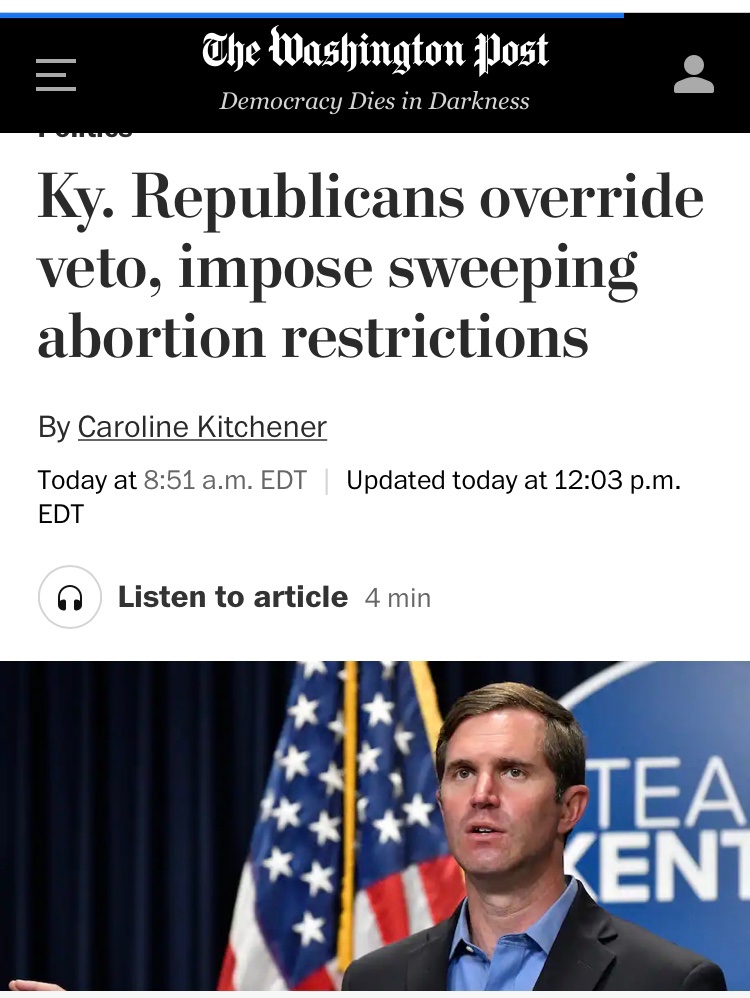Tap the "4 min" audio duration
750x998 pixels.
point(398,598)
